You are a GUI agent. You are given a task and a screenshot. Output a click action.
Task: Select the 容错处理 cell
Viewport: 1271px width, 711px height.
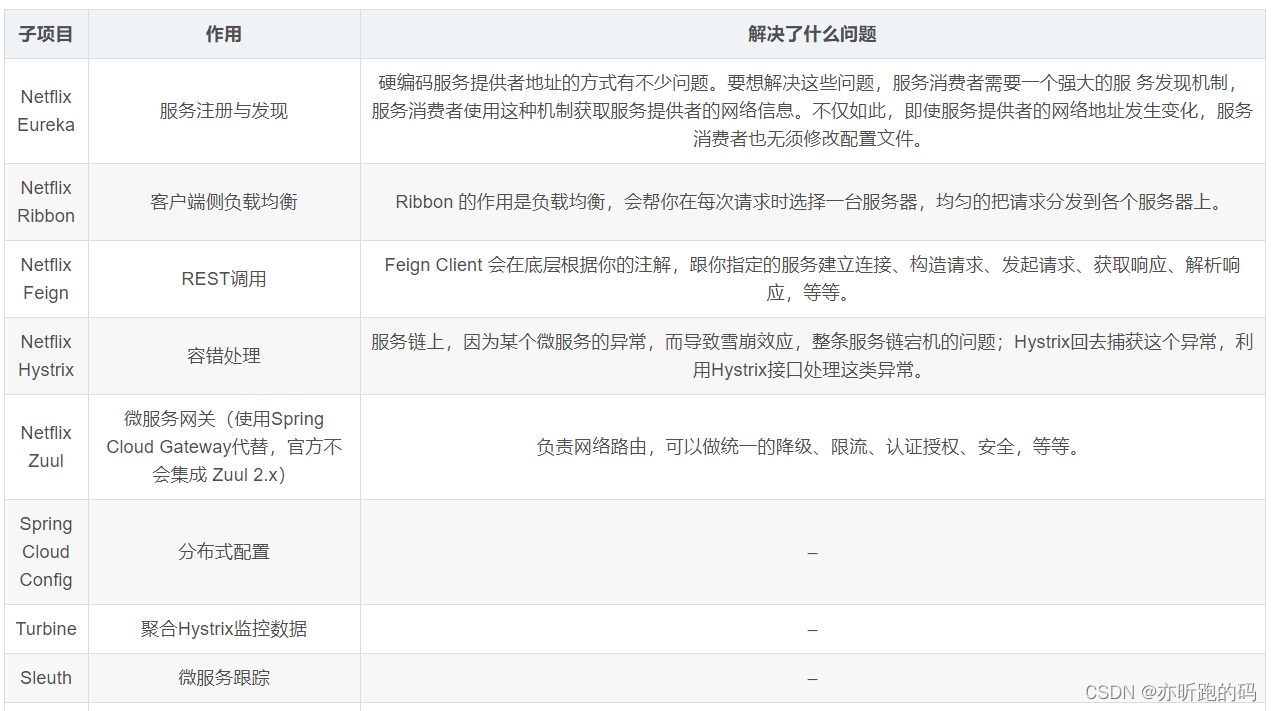(x=224, y=356)
